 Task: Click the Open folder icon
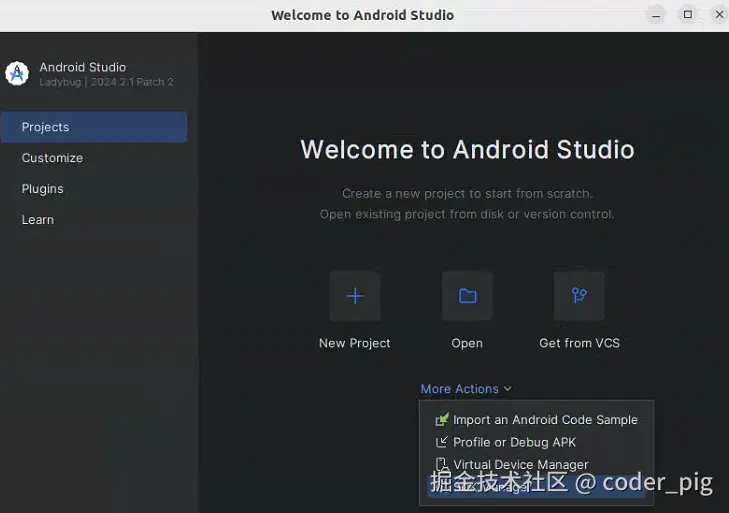[x=467, y=296]
